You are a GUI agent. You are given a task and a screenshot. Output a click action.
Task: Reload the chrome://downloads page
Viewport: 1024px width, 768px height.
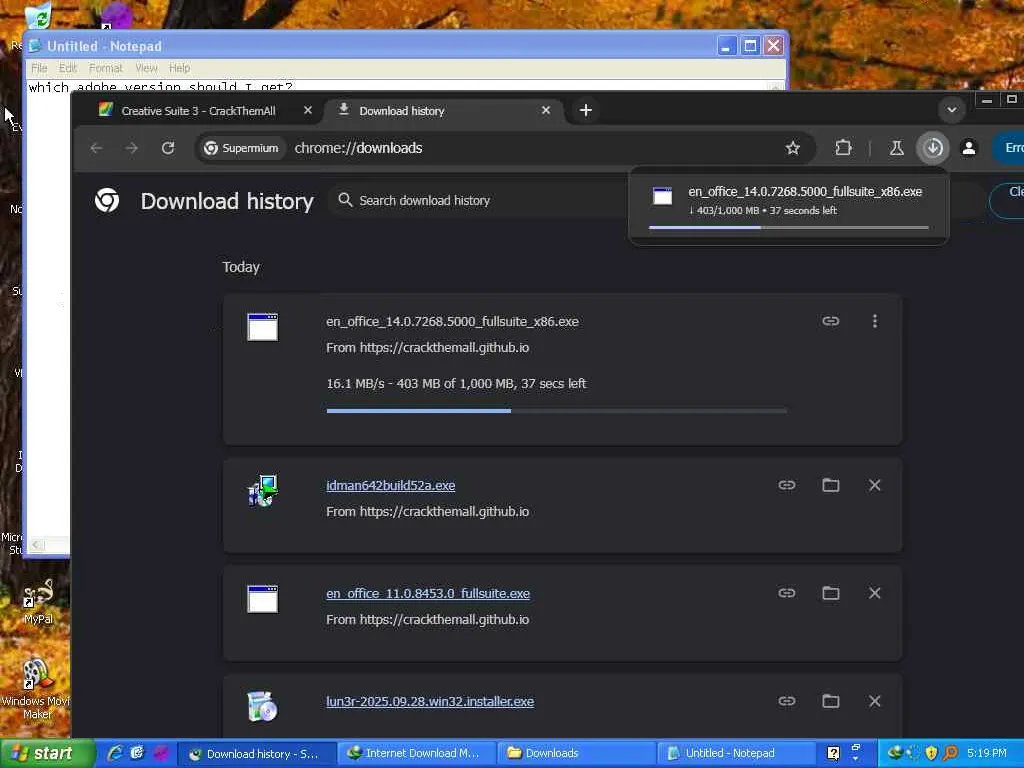[168, 148]
